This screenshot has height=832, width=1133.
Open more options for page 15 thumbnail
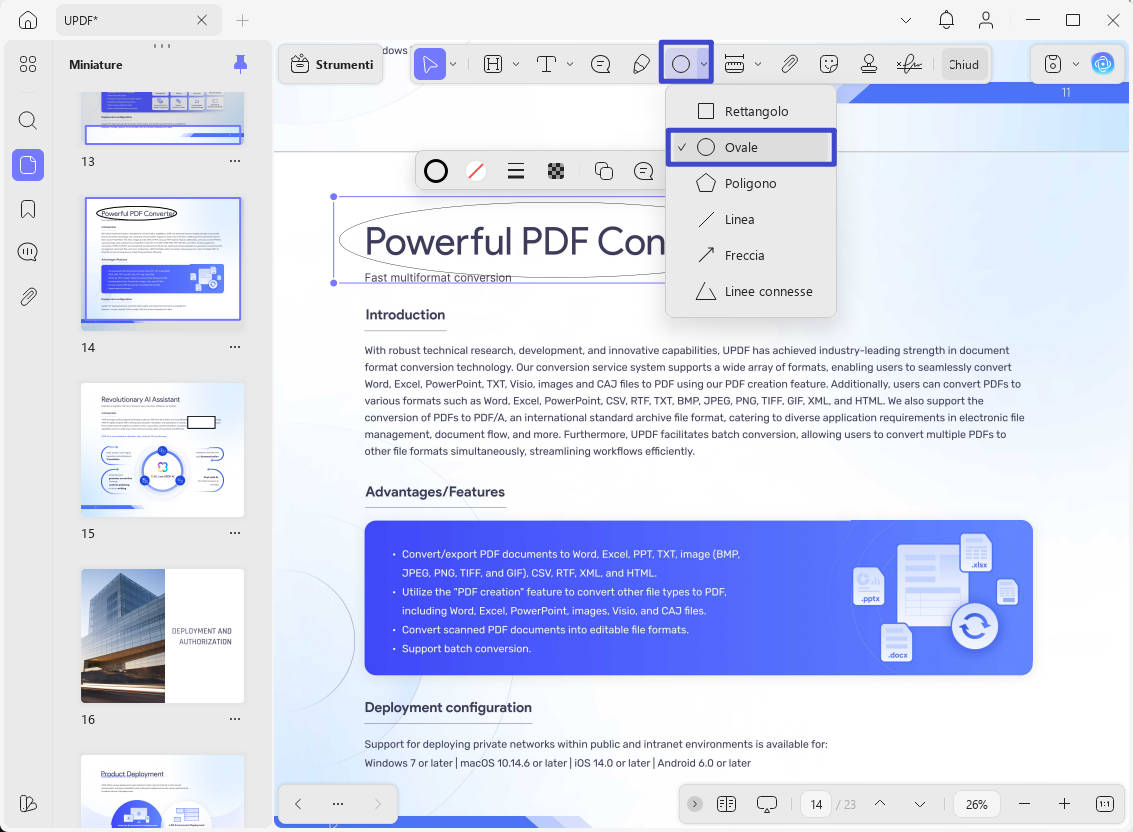pyautogui.click(x=235, y=533)
